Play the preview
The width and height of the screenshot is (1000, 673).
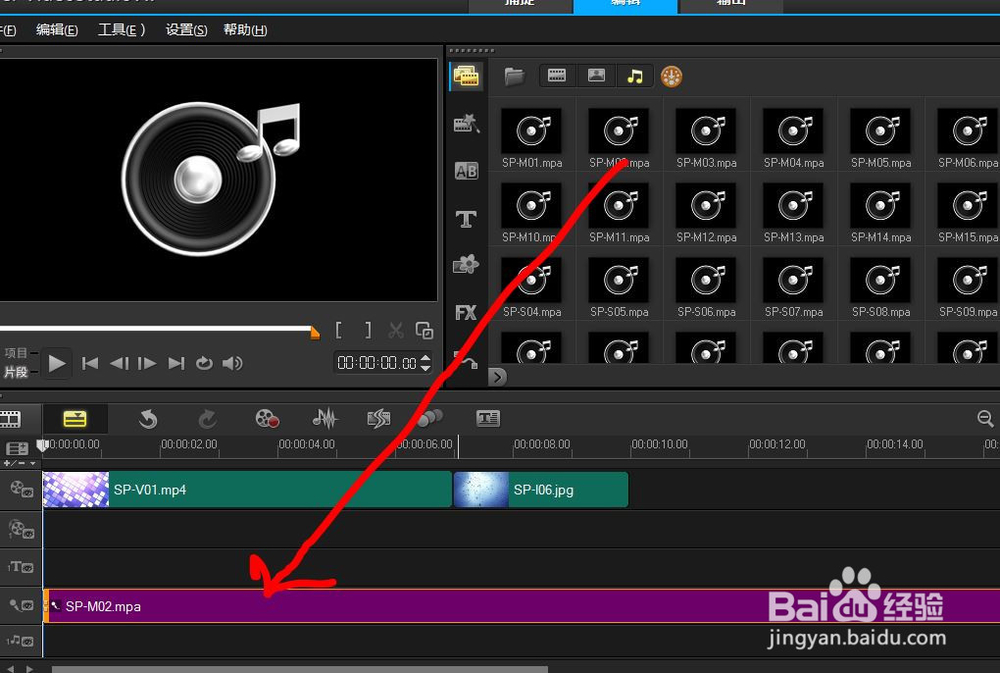(57, 364)
